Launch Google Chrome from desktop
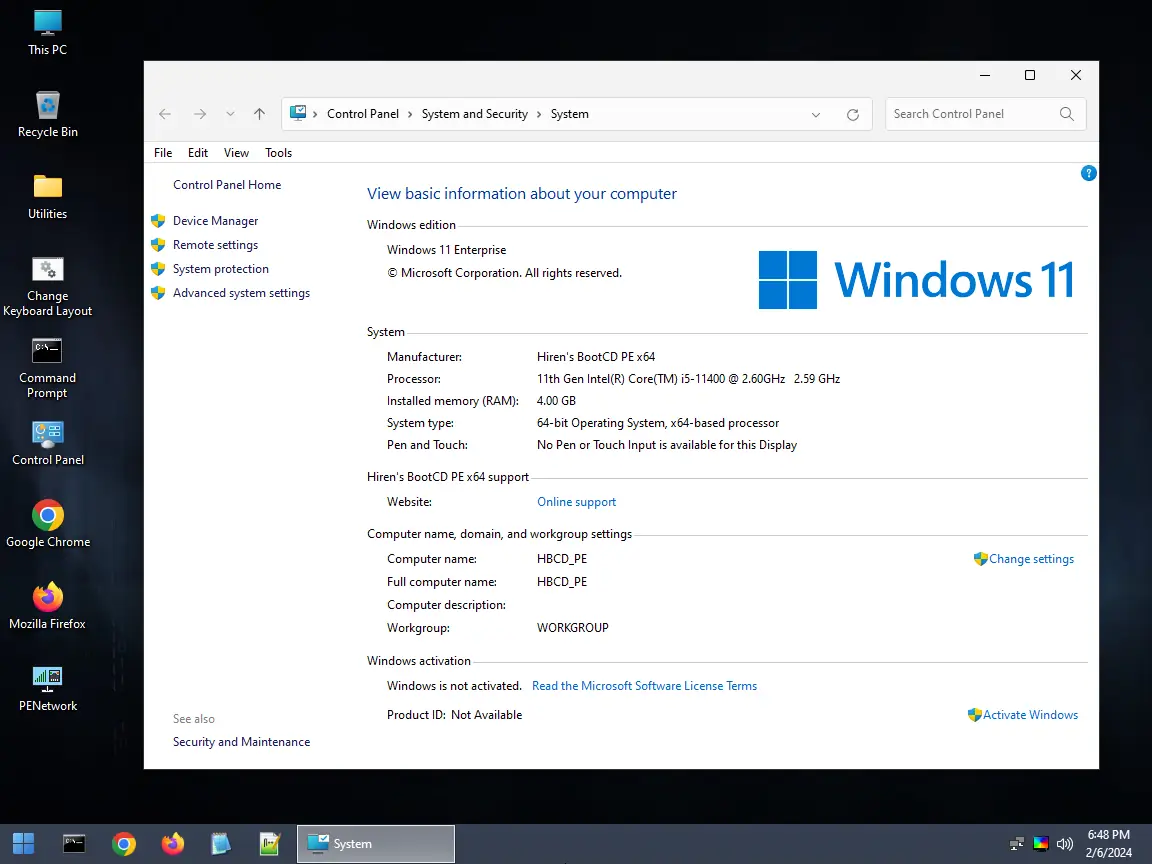 [x=48, y=524]
